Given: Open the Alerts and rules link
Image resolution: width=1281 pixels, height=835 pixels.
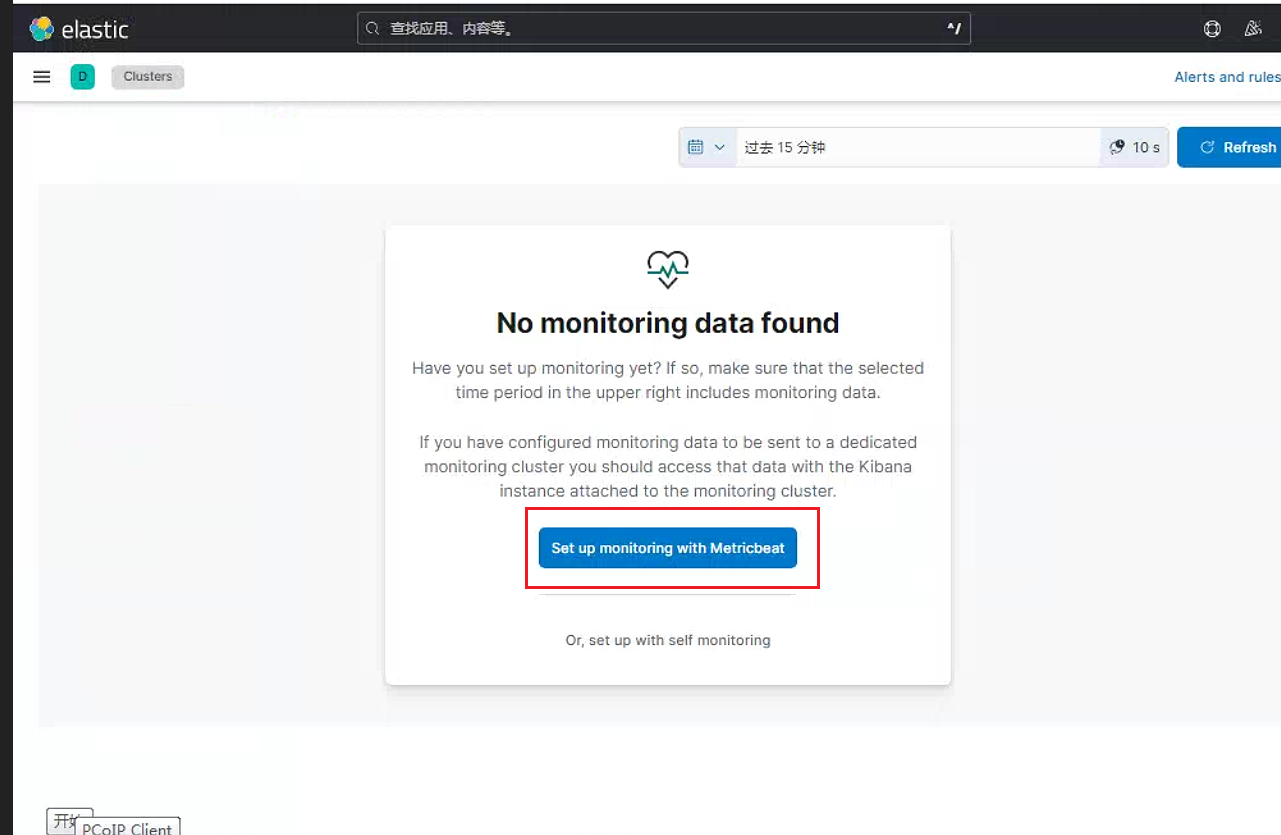Looking at the screenshot, I should [x=1227, y=77].
